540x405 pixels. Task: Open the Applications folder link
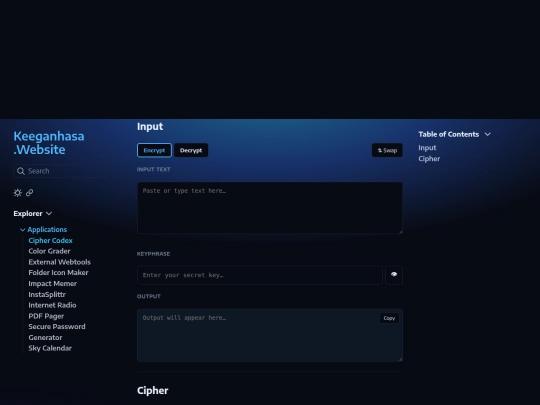[47, 230]
